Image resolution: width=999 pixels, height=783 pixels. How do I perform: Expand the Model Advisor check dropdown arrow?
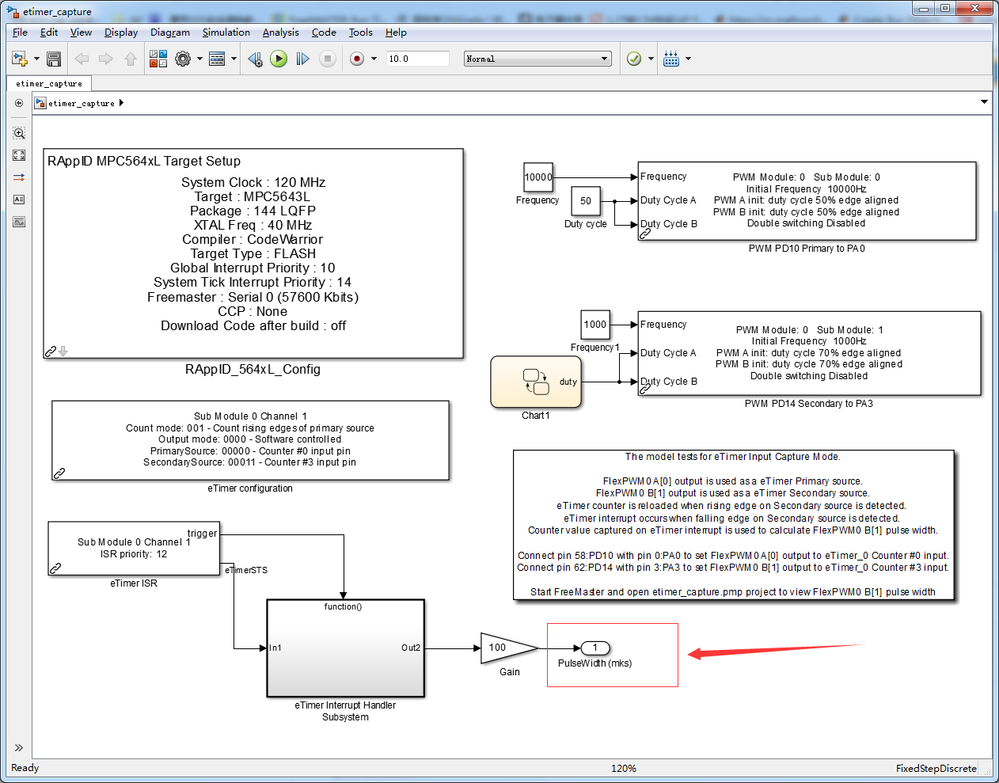click(650, 59)
